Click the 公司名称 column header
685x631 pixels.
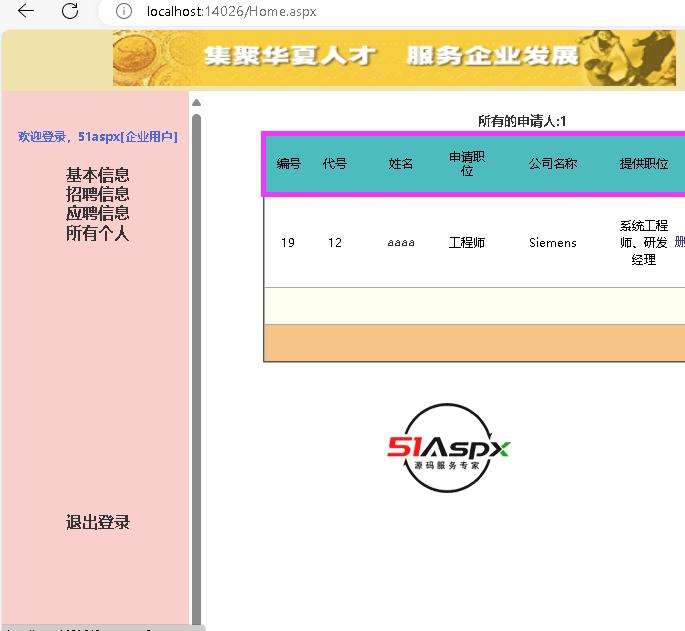point(553,164)
